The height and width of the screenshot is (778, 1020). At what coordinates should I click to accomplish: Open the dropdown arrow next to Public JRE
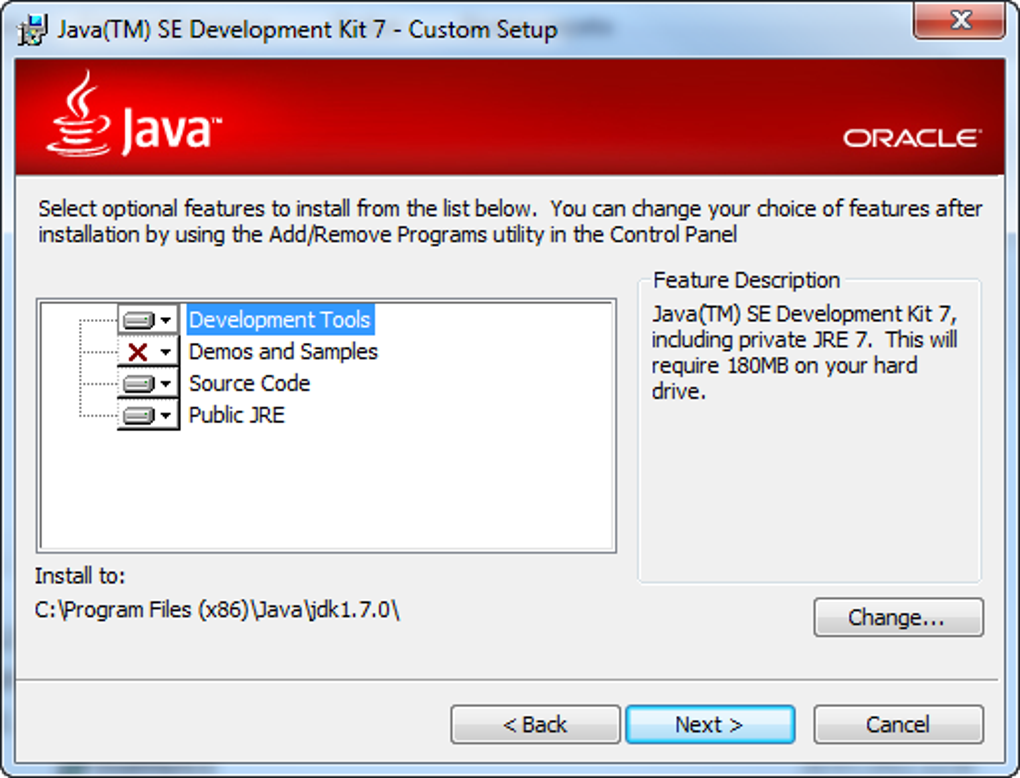[x=167, y=415]
